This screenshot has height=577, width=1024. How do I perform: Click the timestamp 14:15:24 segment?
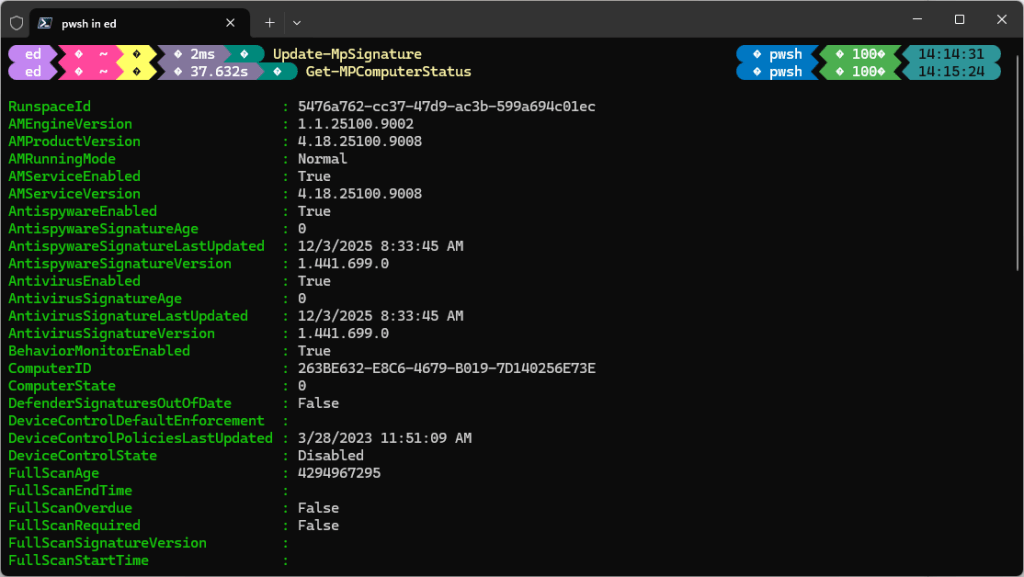[952, 72]
